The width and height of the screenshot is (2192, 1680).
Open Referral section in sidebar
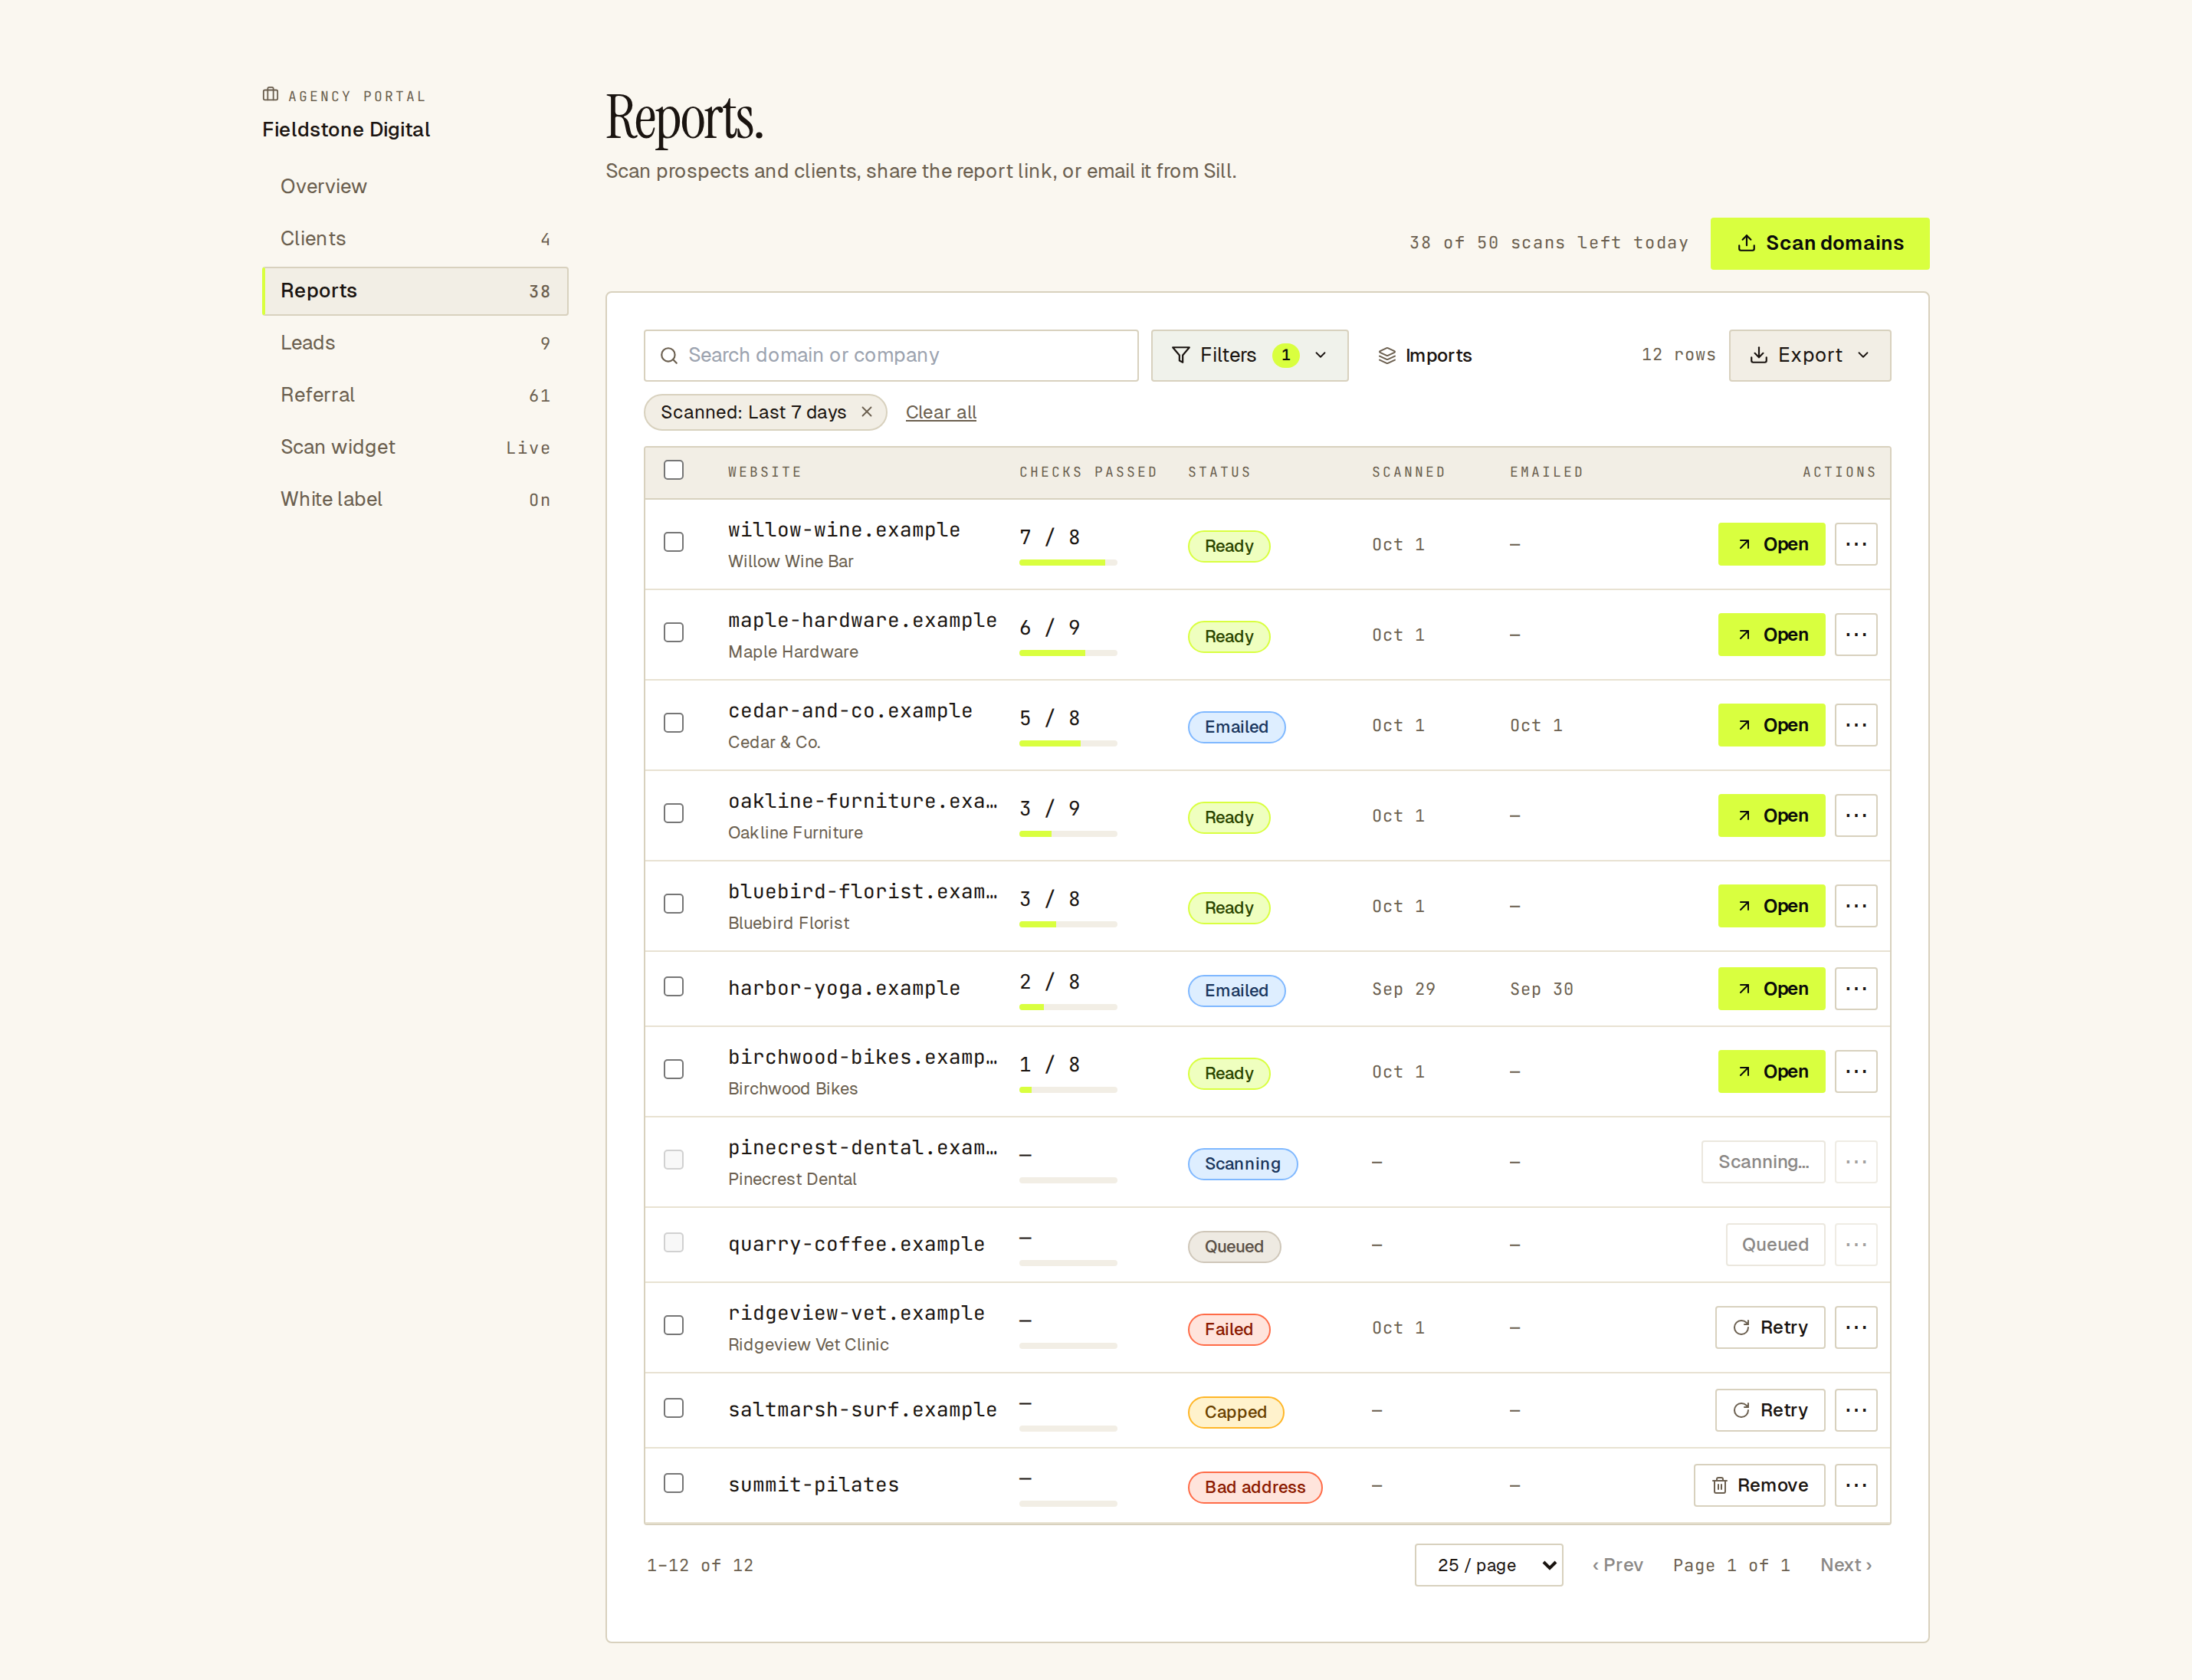pos(415,395)
